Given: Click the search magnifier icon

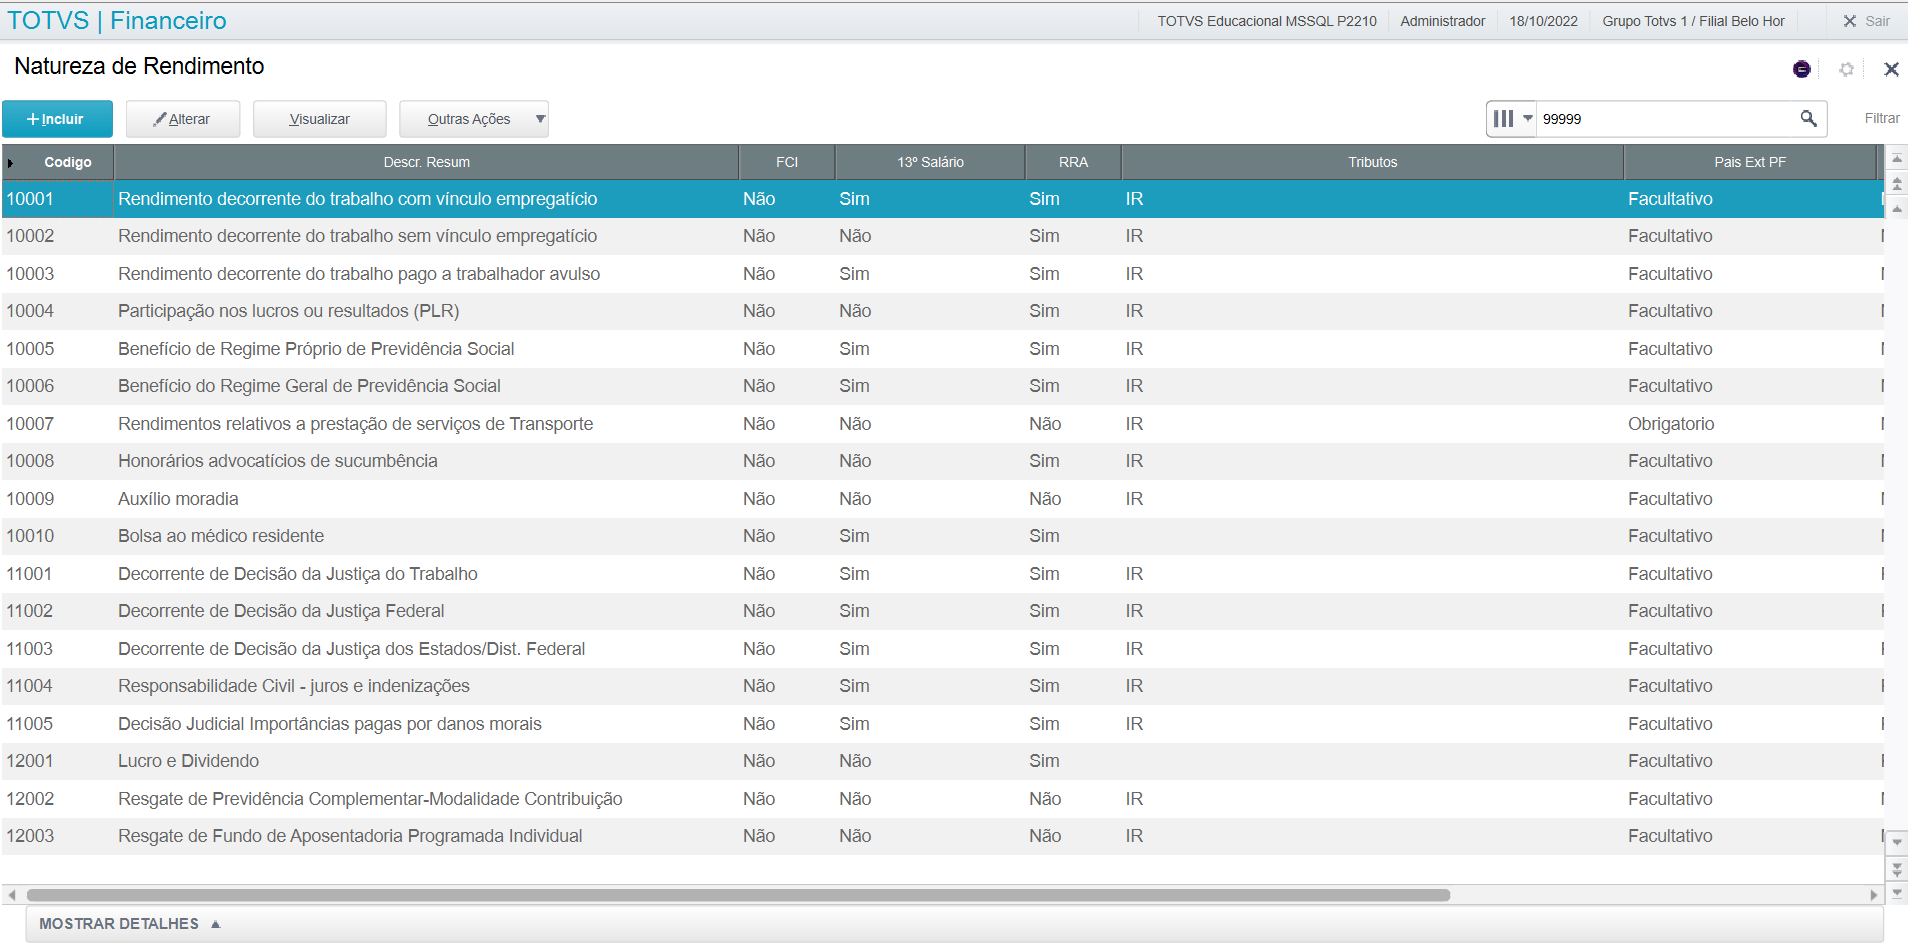Looking at the screenshot, I should coord(1808,118).
